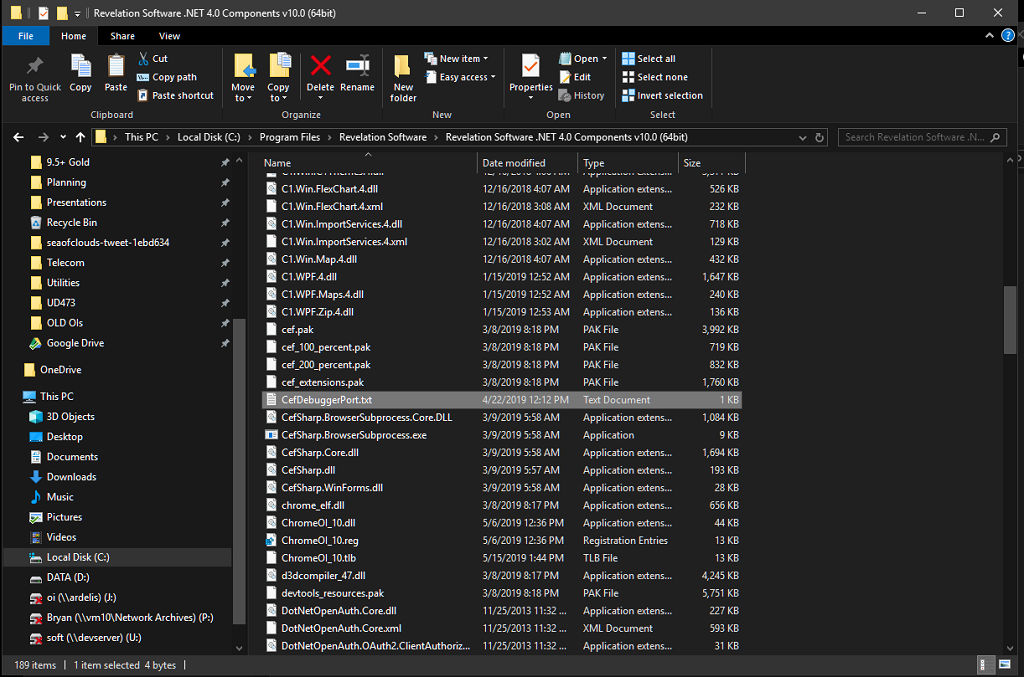Image resolution: width=1024 pixels, height=677 pixels.
Task: Select the C1.Win.FlexChart.4.xml file
Action: (502, 206)
